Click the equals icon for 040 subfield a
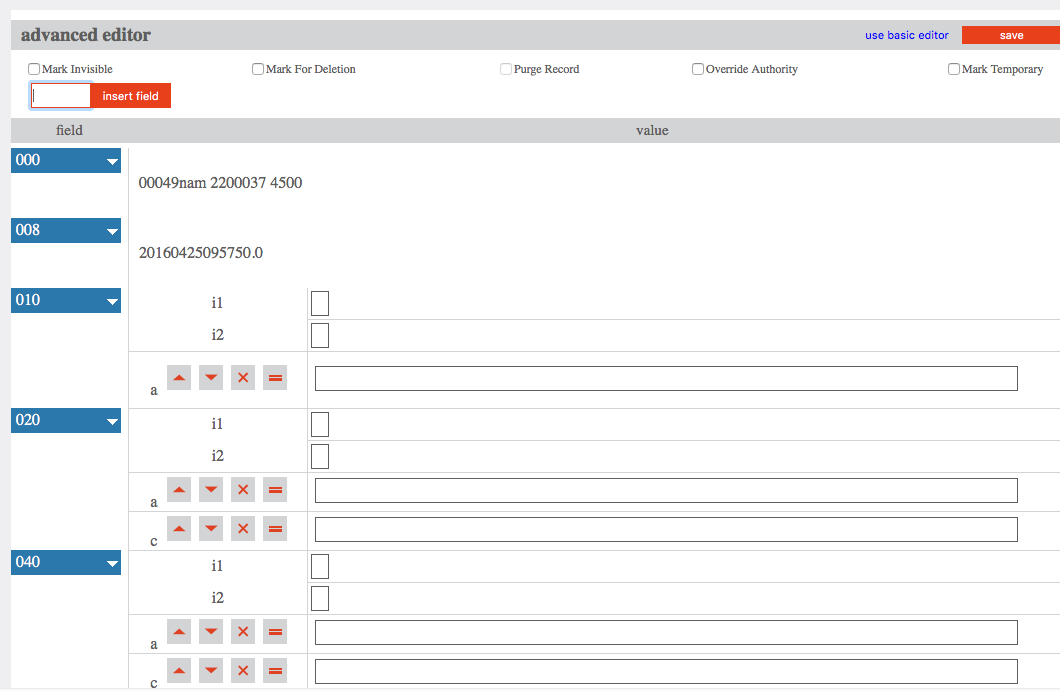Image resolution: width=1060 pixels, height=691 pixels. [275, 632]
